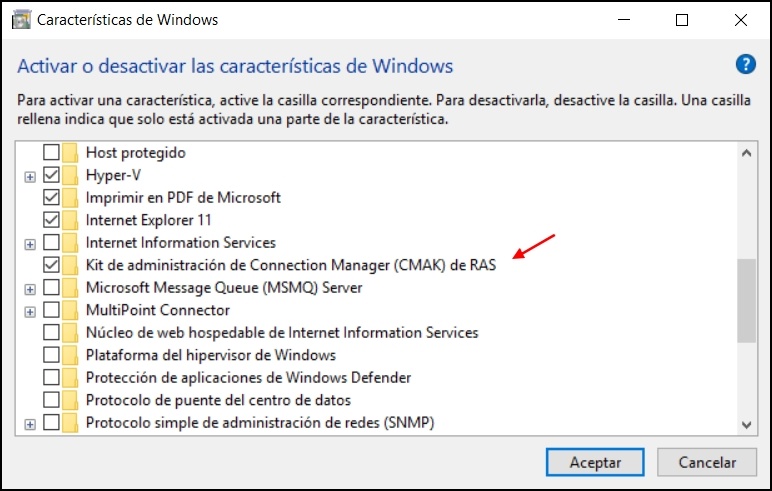The image size is (772, 491).
Task: Enable the Host protegido checkbox
Action: click(x=51, y=152)
